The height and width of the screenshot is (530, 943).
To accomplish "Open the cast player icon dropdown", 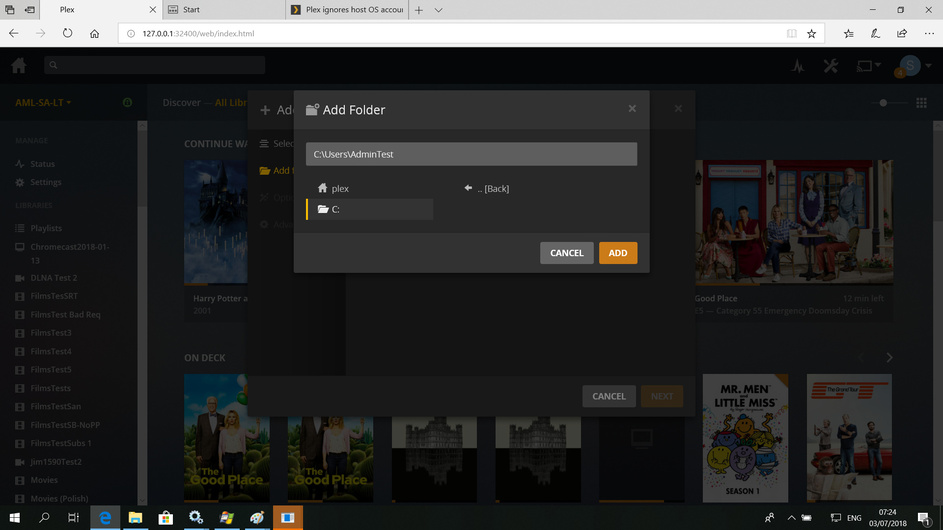I will (x=868, y=66).
